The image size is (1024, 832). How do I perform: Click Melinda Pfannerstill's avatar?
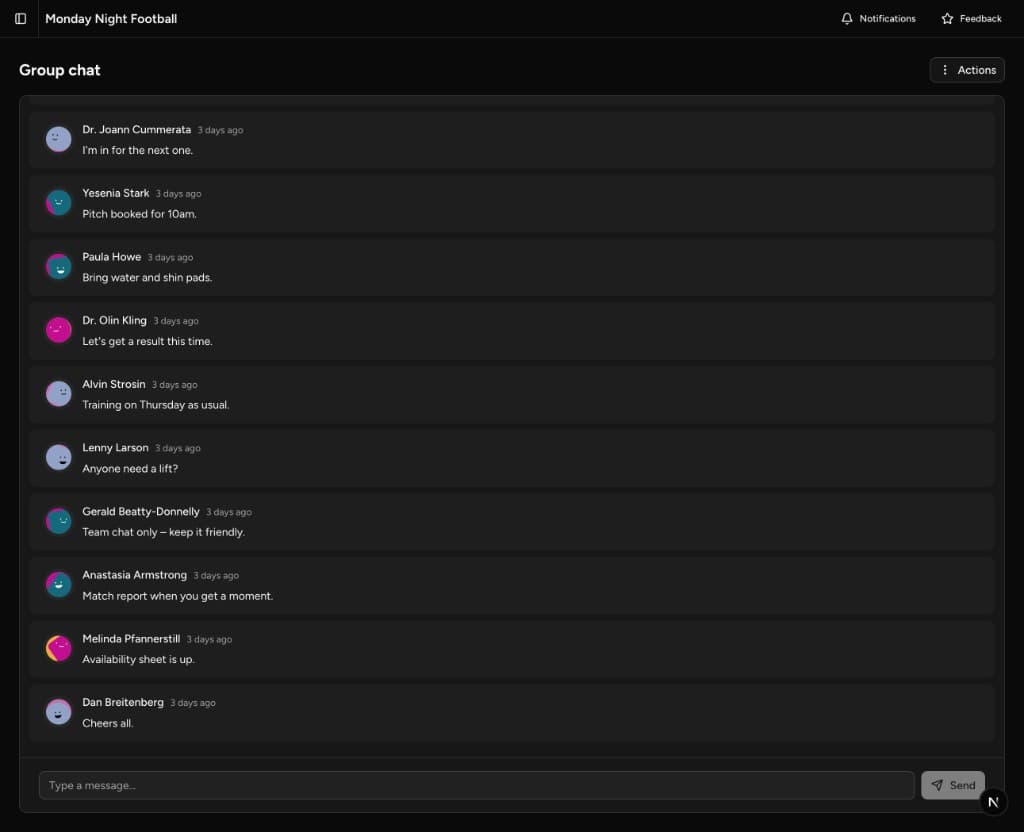(58, 648)
